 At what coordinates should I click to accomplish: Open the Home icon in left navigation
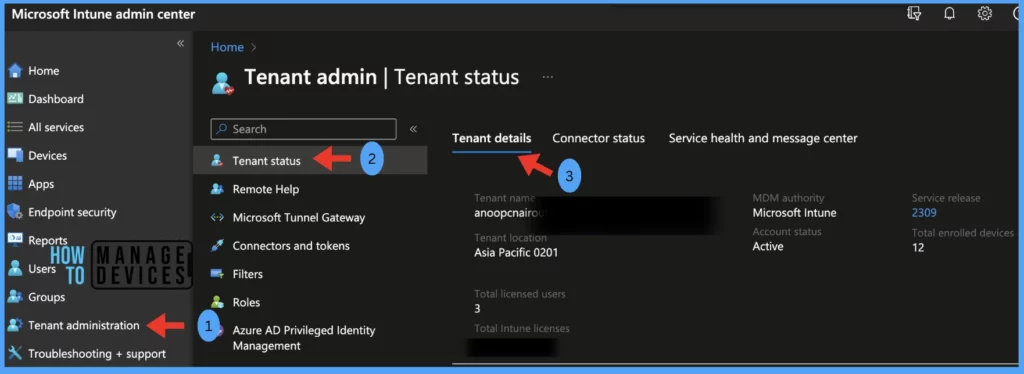pyautogui.click(x=15, y=70)
